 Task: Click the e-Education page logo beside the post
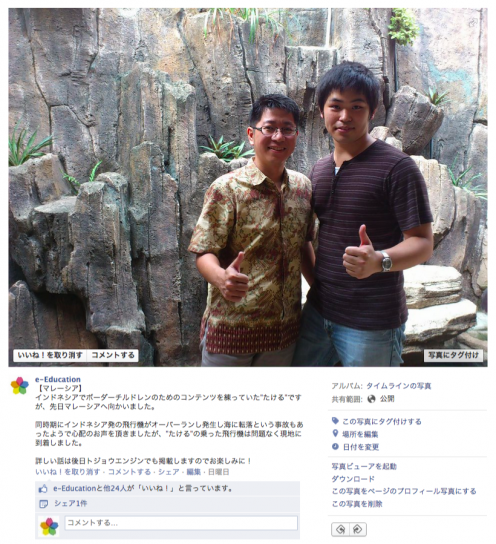tap(19, 385)
